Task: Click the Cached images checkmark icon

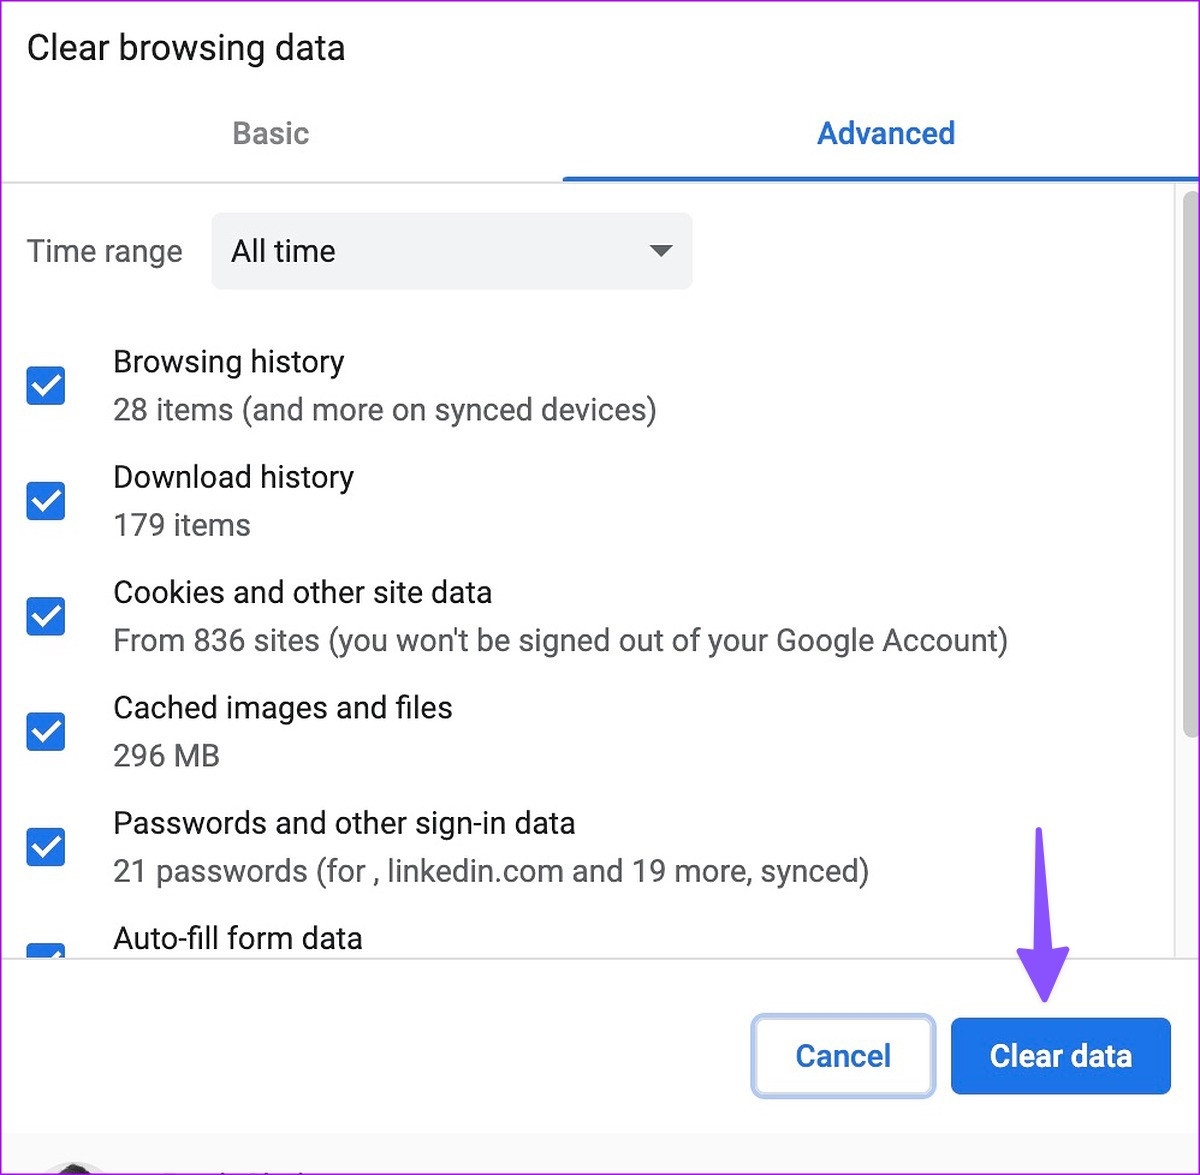Action: pyautogui.click(x=45, y=731)
